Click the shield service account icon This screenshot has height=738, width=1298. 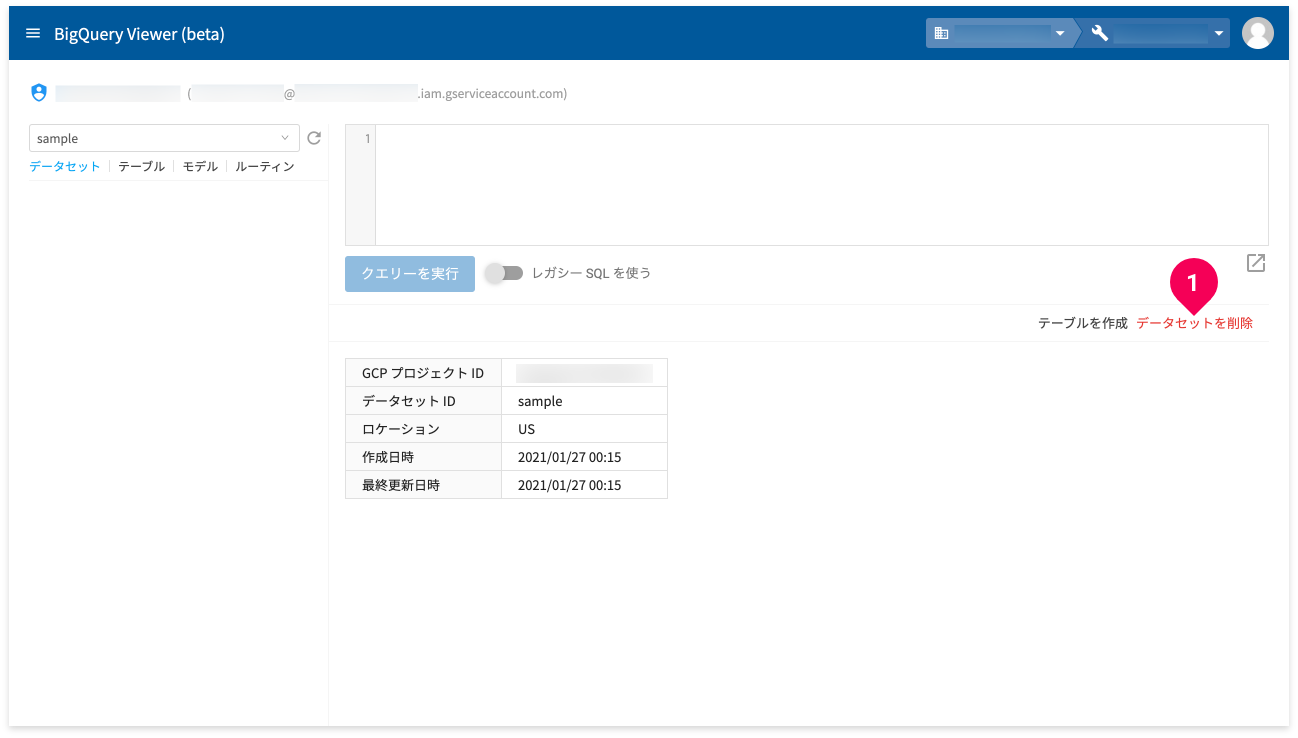click(x=39, y=93)
